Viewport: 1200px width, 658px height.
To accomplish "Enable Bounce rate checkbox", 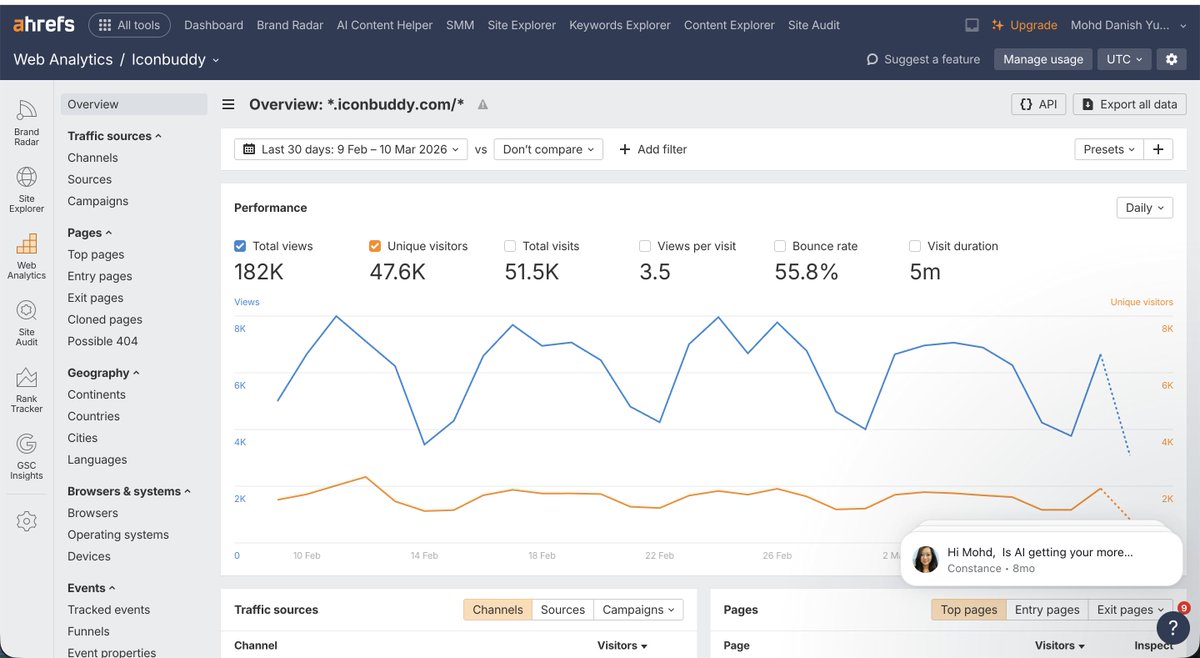I will click(x=780, y=246).
